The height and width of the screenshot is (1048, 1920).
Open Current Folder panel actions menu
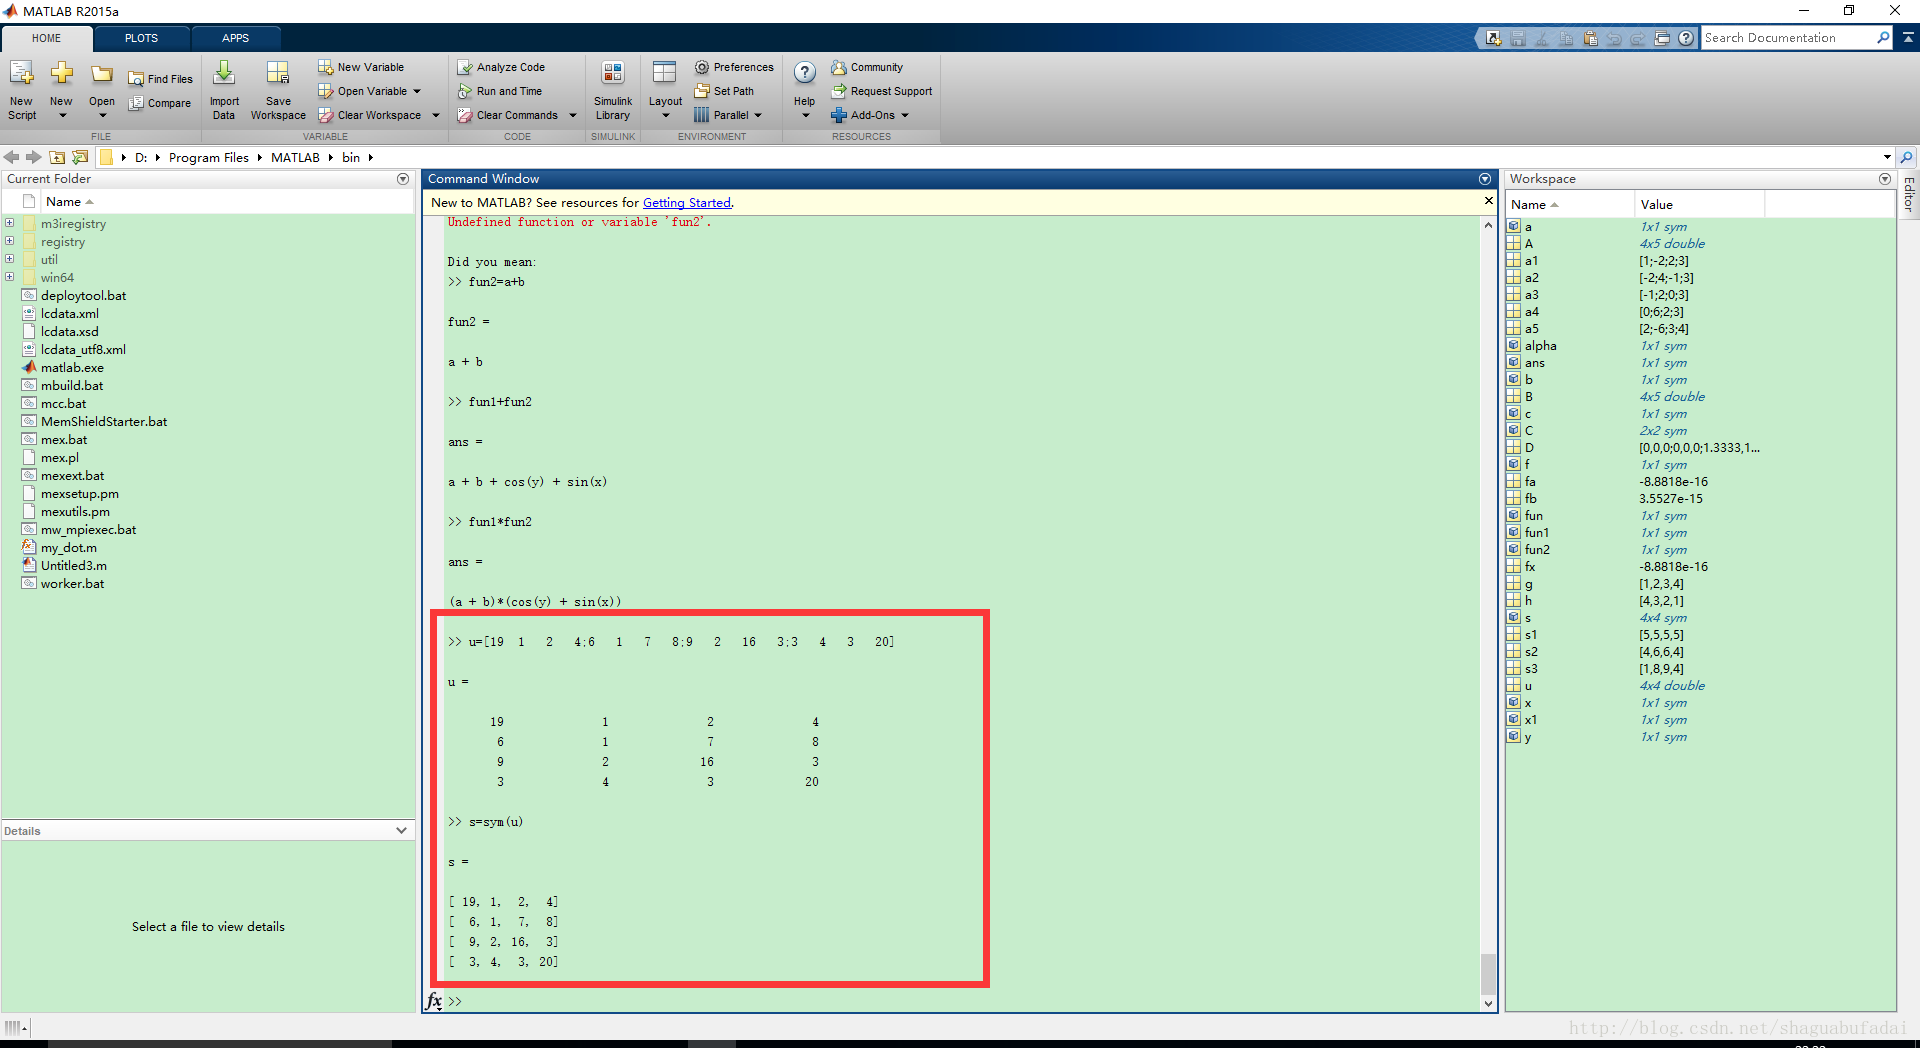403,179
